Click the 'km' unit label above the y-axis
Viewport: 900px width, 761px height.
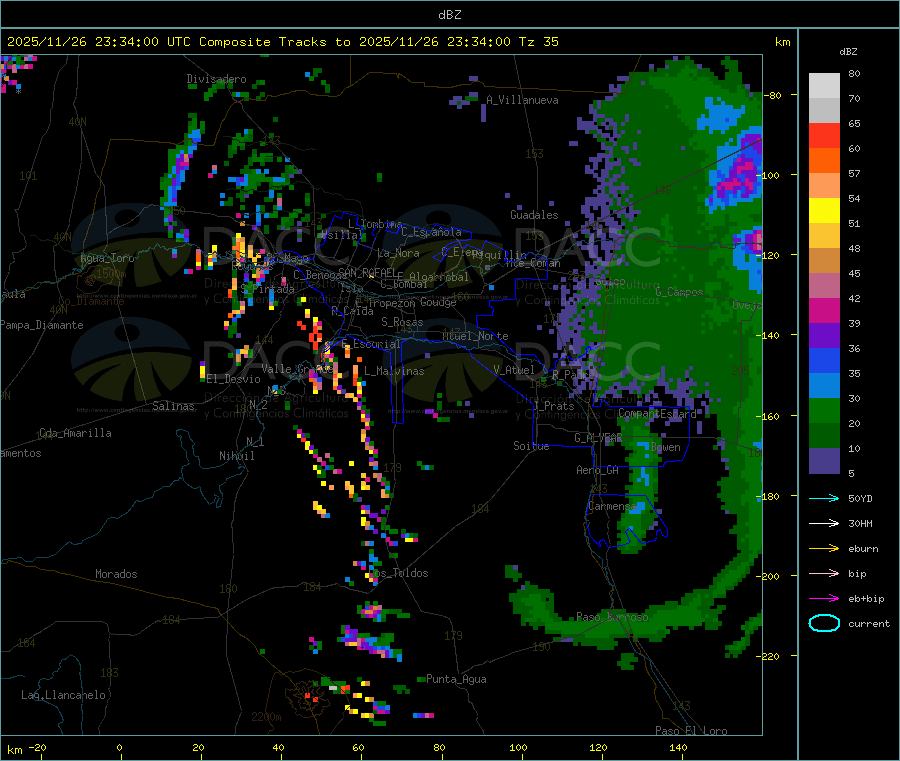click(782, 42)
